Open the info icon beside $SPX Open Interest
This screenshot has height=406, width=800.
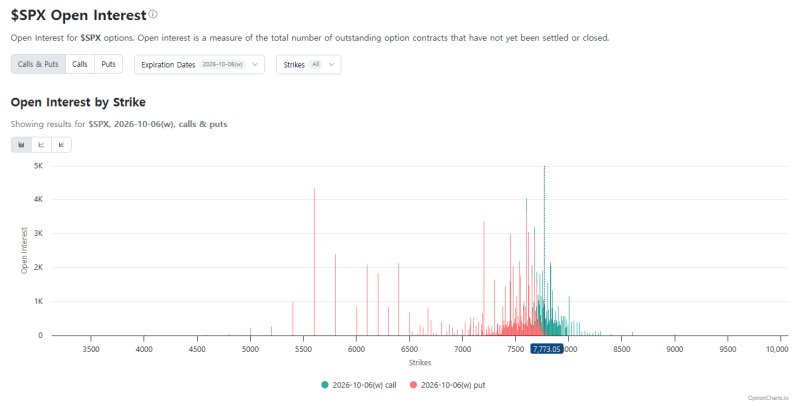pos(153,14)
